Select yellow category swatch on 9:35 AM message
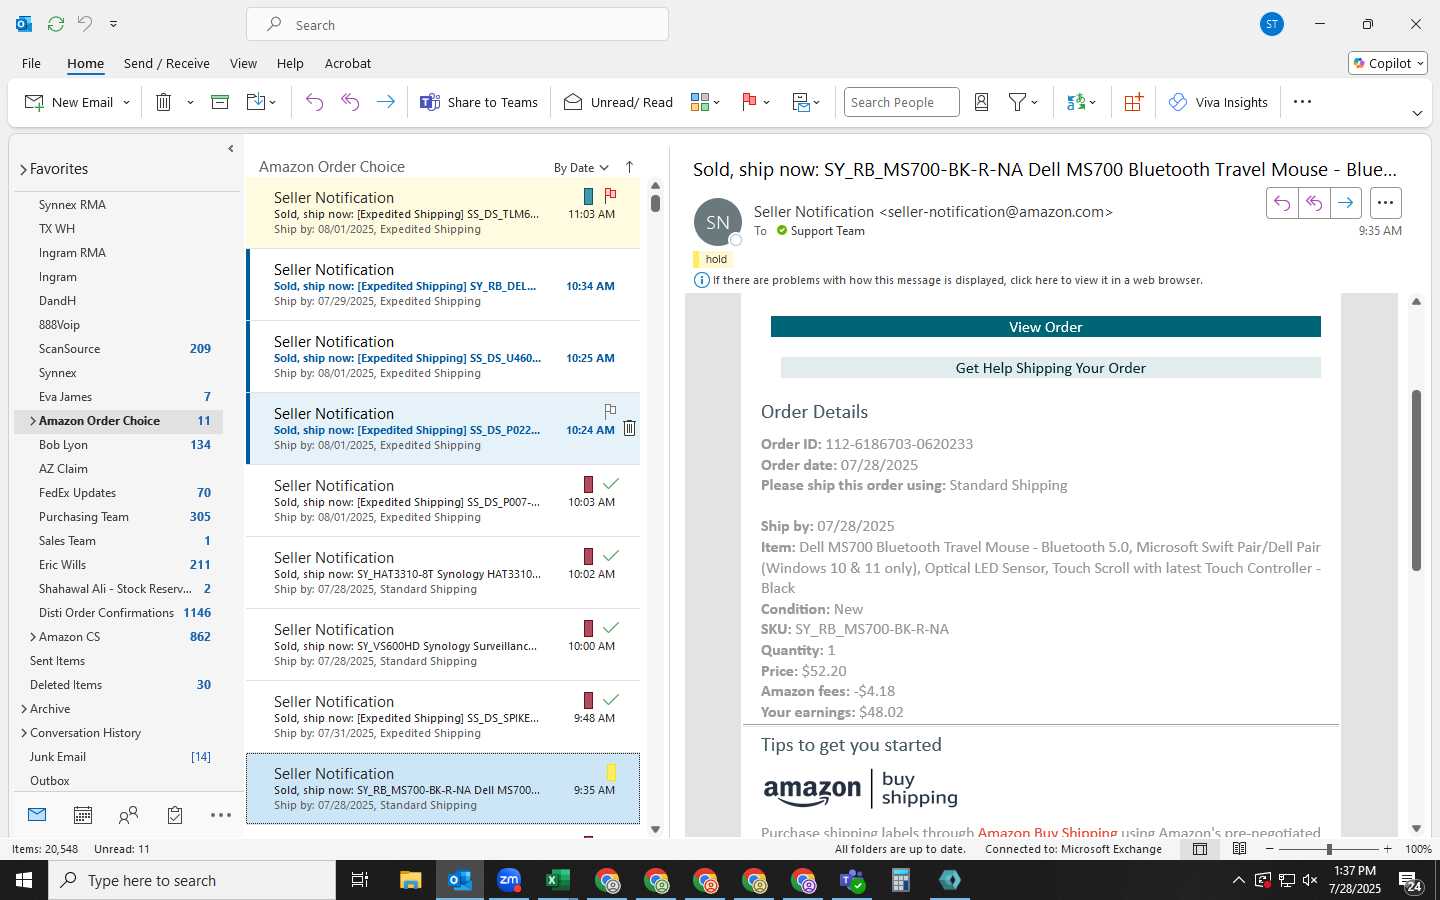This screenshot has width=1440, height=900. [x=611, y=772]
